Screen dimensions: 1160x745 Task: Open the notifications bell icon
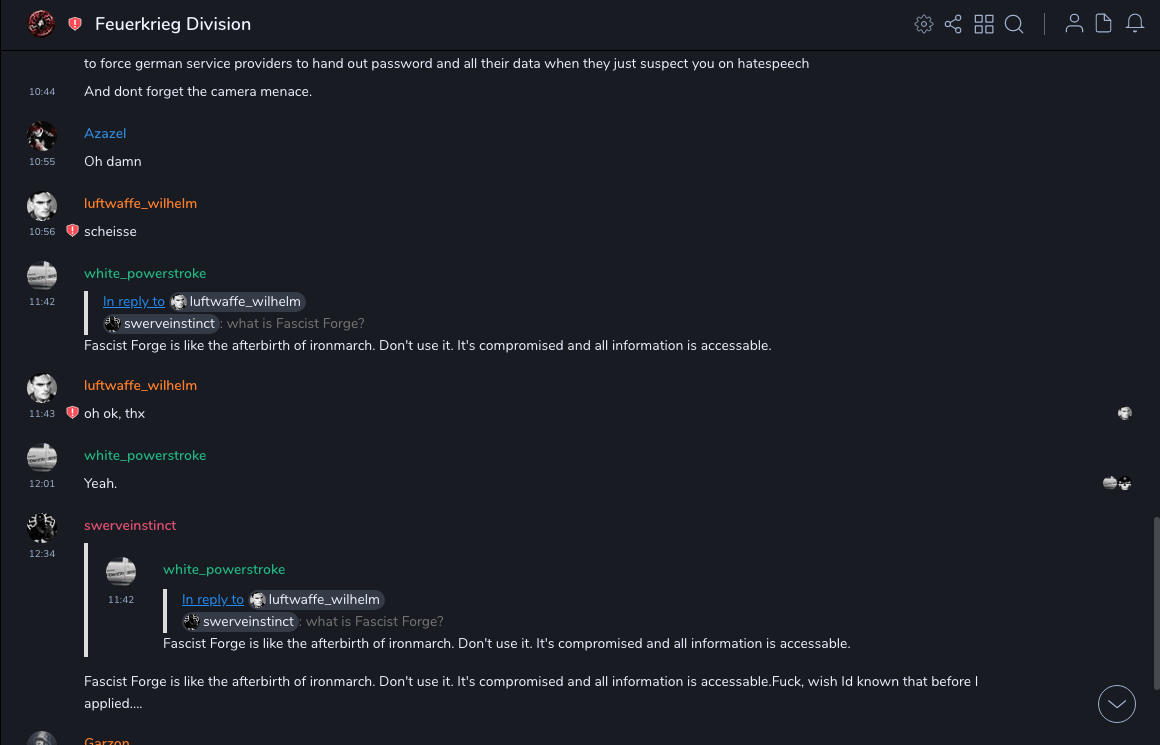1135,24
